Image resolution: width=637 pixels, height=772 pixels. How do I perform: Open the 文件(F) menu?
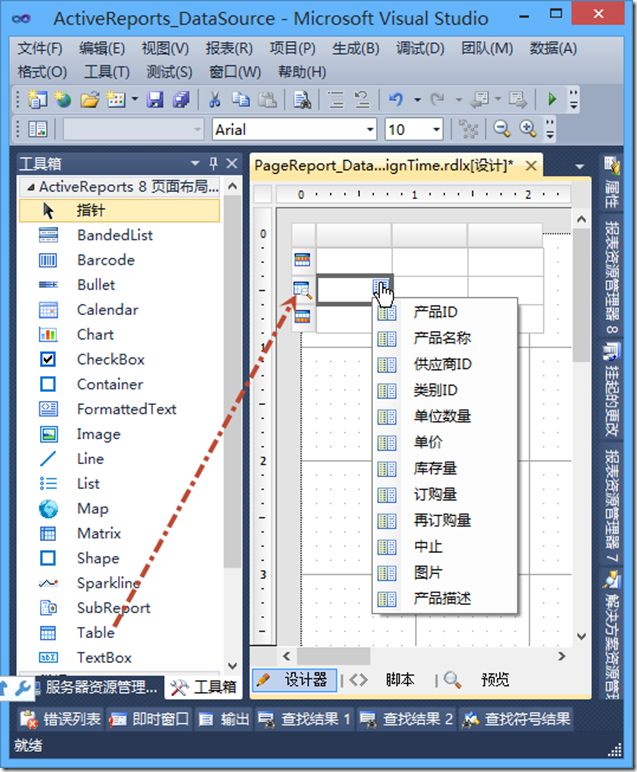(40, 49)
